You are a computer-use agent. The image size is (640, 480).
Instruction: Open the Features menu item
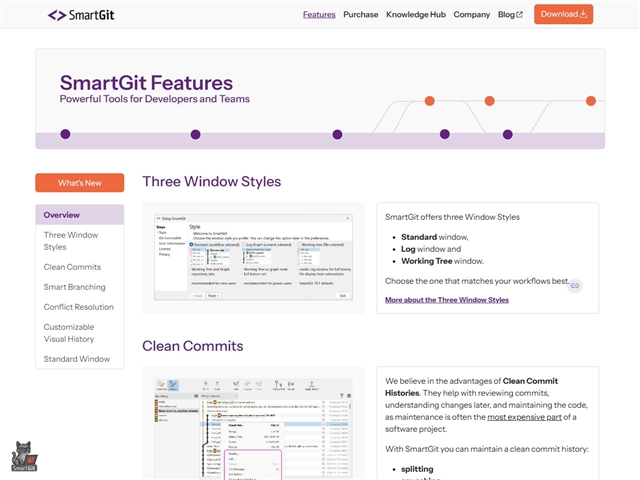click(x=319, y=15)
